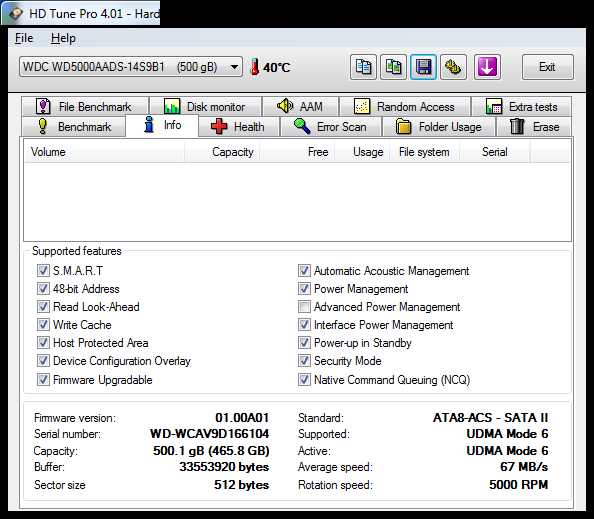This screenshot has width=594, height=519.
Task: Switch to the Benchmark tab
Action: pos(74,127)
